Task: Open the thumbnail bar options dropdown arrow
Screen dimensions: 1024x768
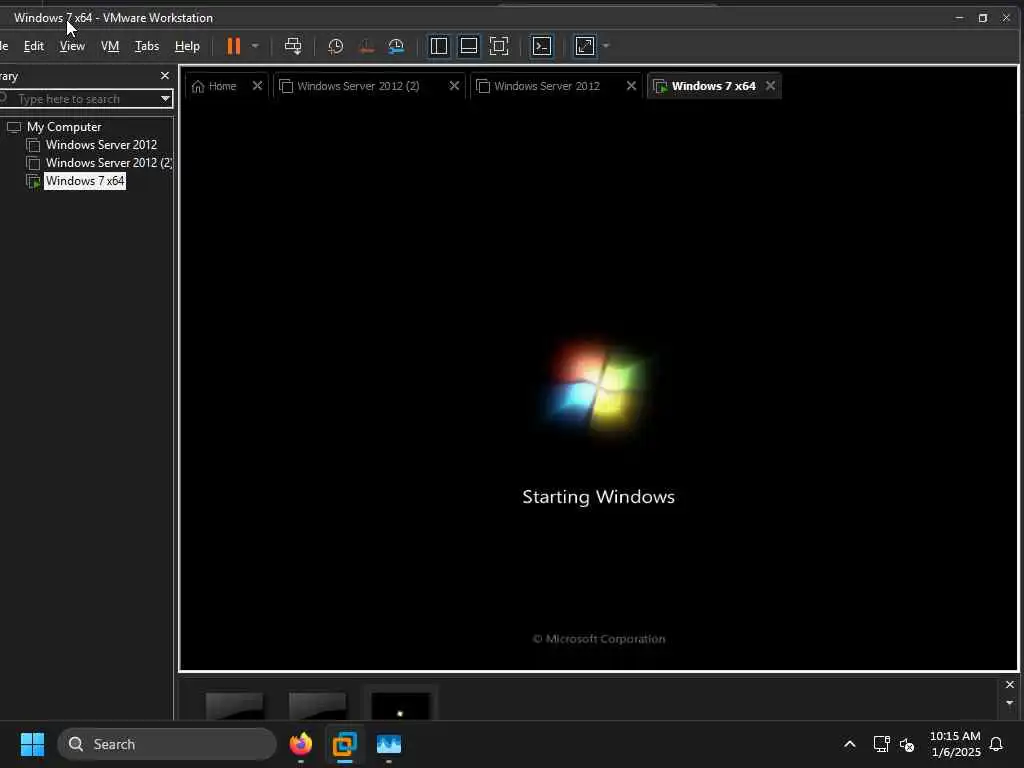Action: click(x=1010, y=703)
